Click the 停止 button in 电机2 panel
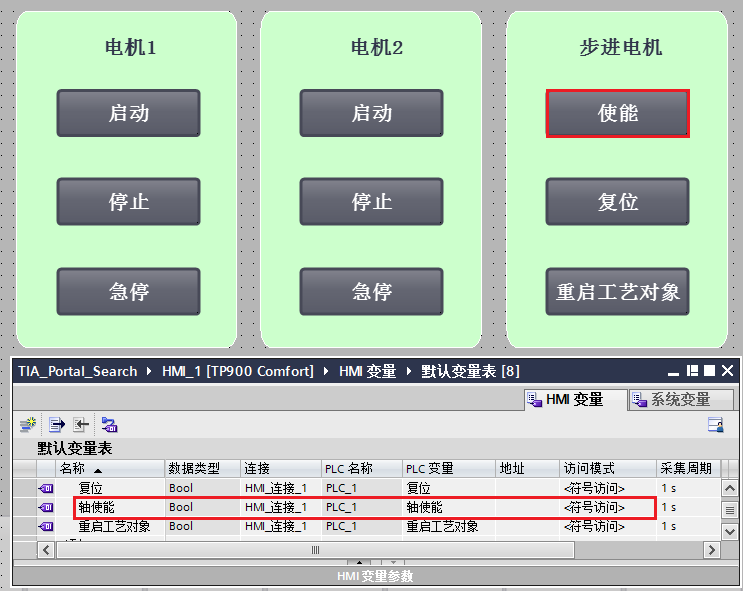This screenshot has width=743, height=591. tap(372, 202)
